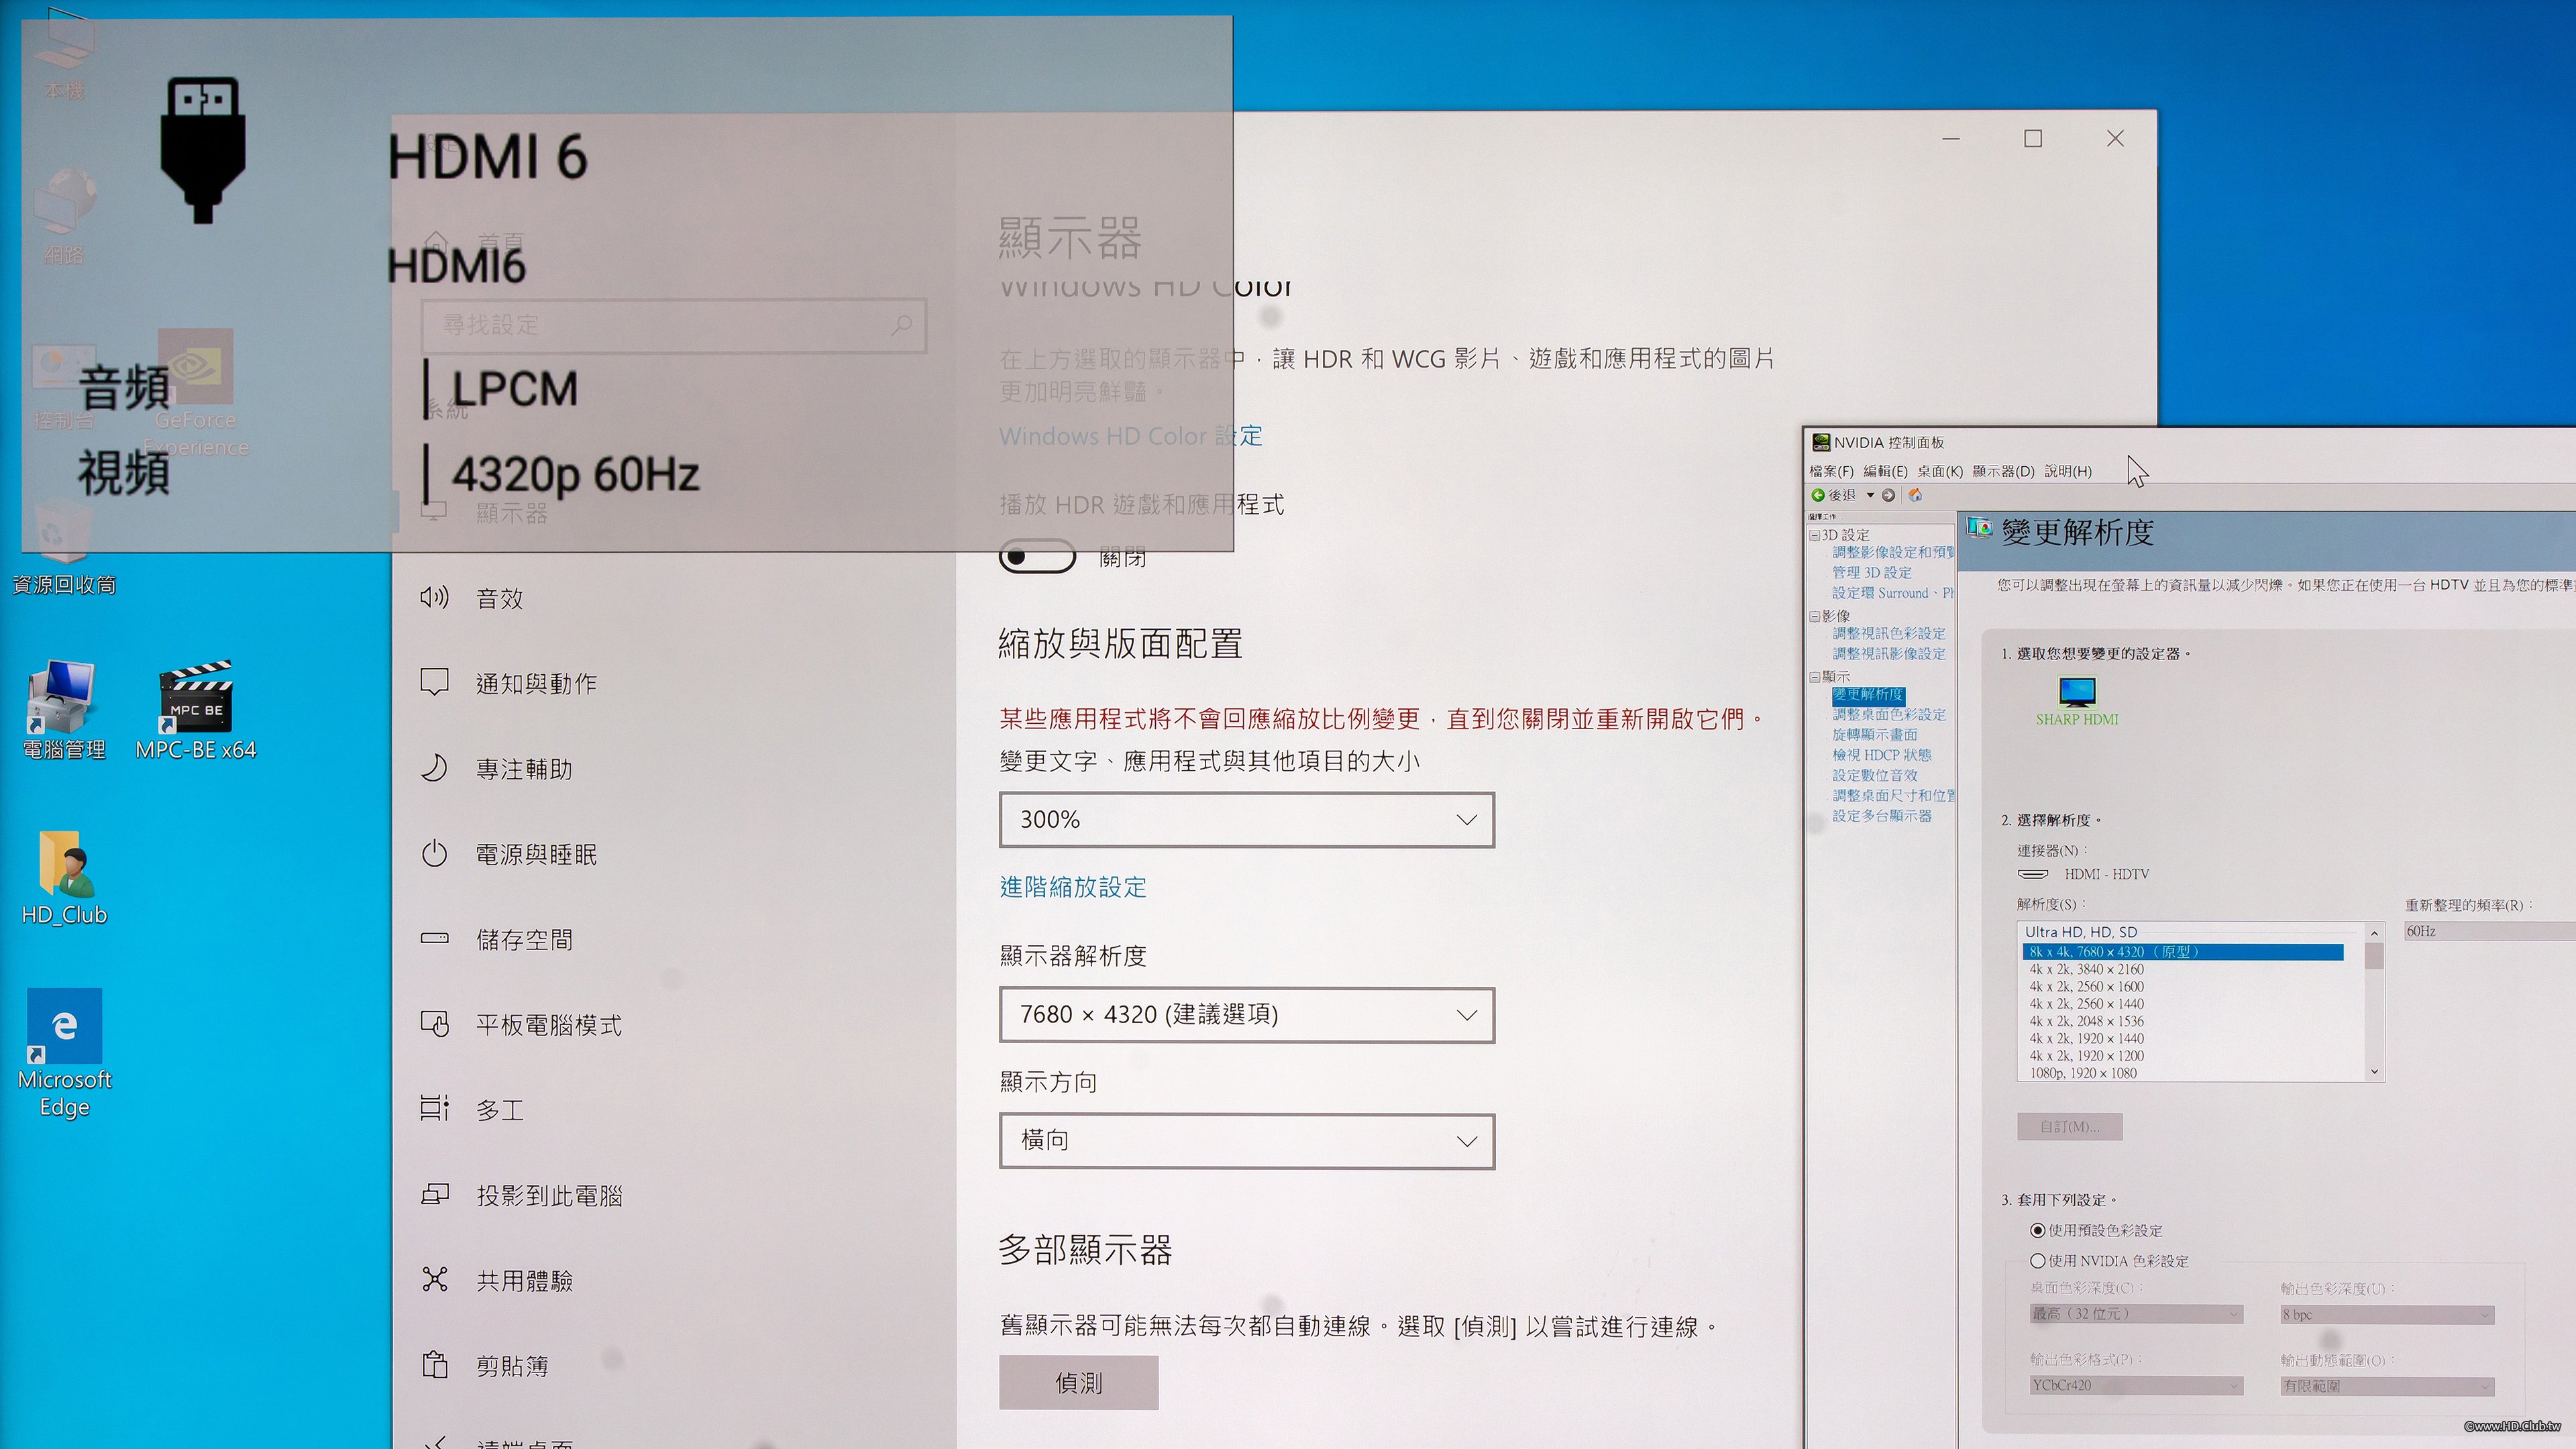Maximize the Settings window
This screenshot has height=1449, width=2576.
point(2033,139)
